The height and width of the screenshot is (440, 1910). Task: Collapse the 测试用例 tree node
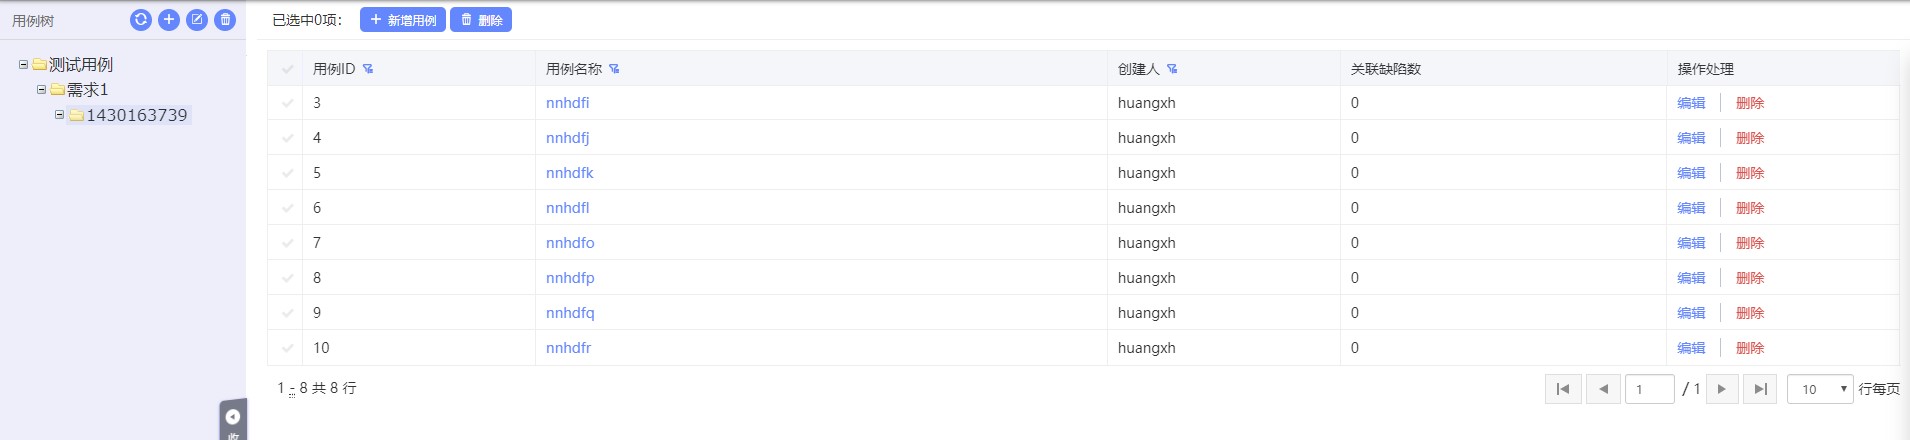point(23,64)
